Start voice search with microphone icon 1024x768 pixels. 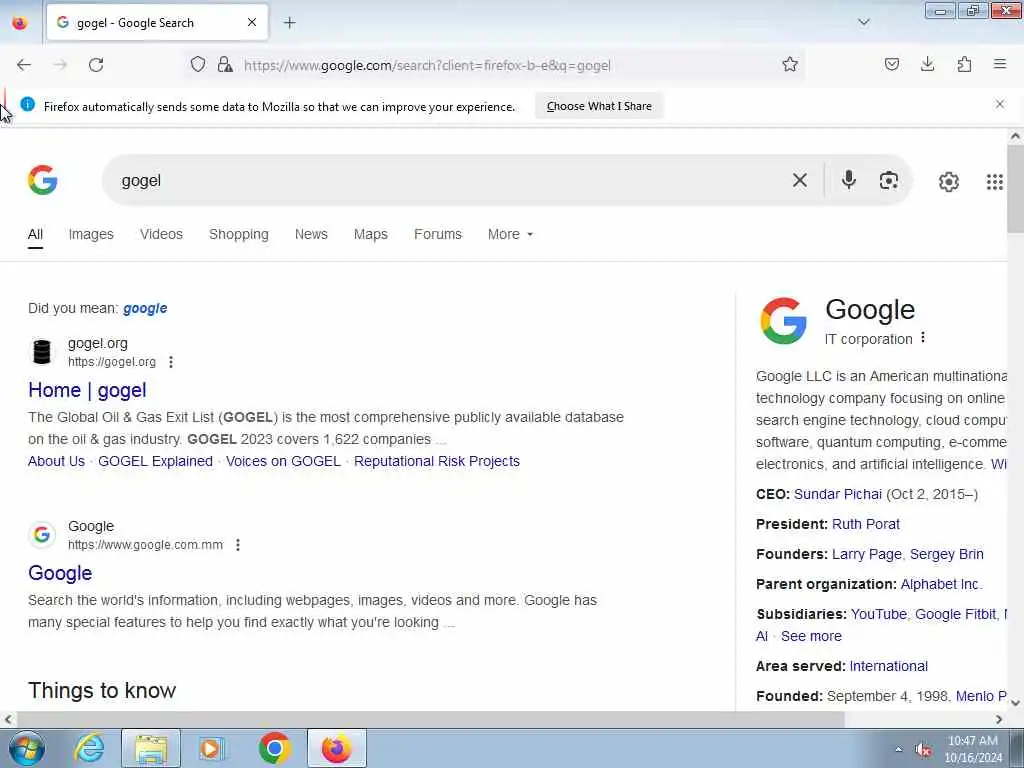(x=848, y=180)
